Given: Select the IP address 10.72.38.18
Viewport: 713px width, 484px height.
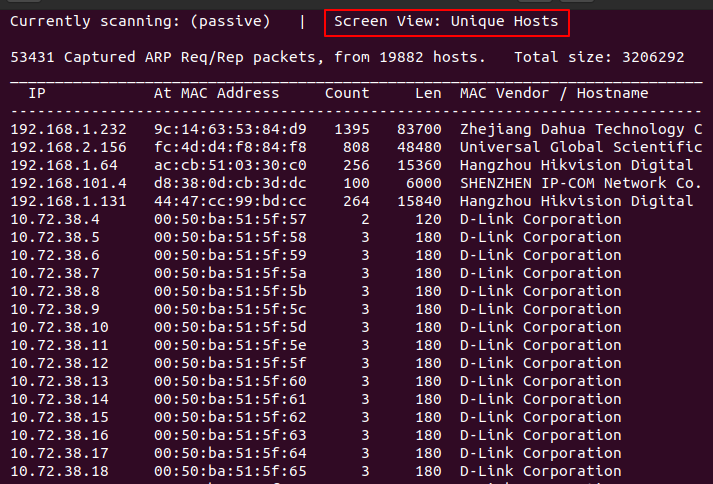Looking at the screenshot, I should pos(60,471).
